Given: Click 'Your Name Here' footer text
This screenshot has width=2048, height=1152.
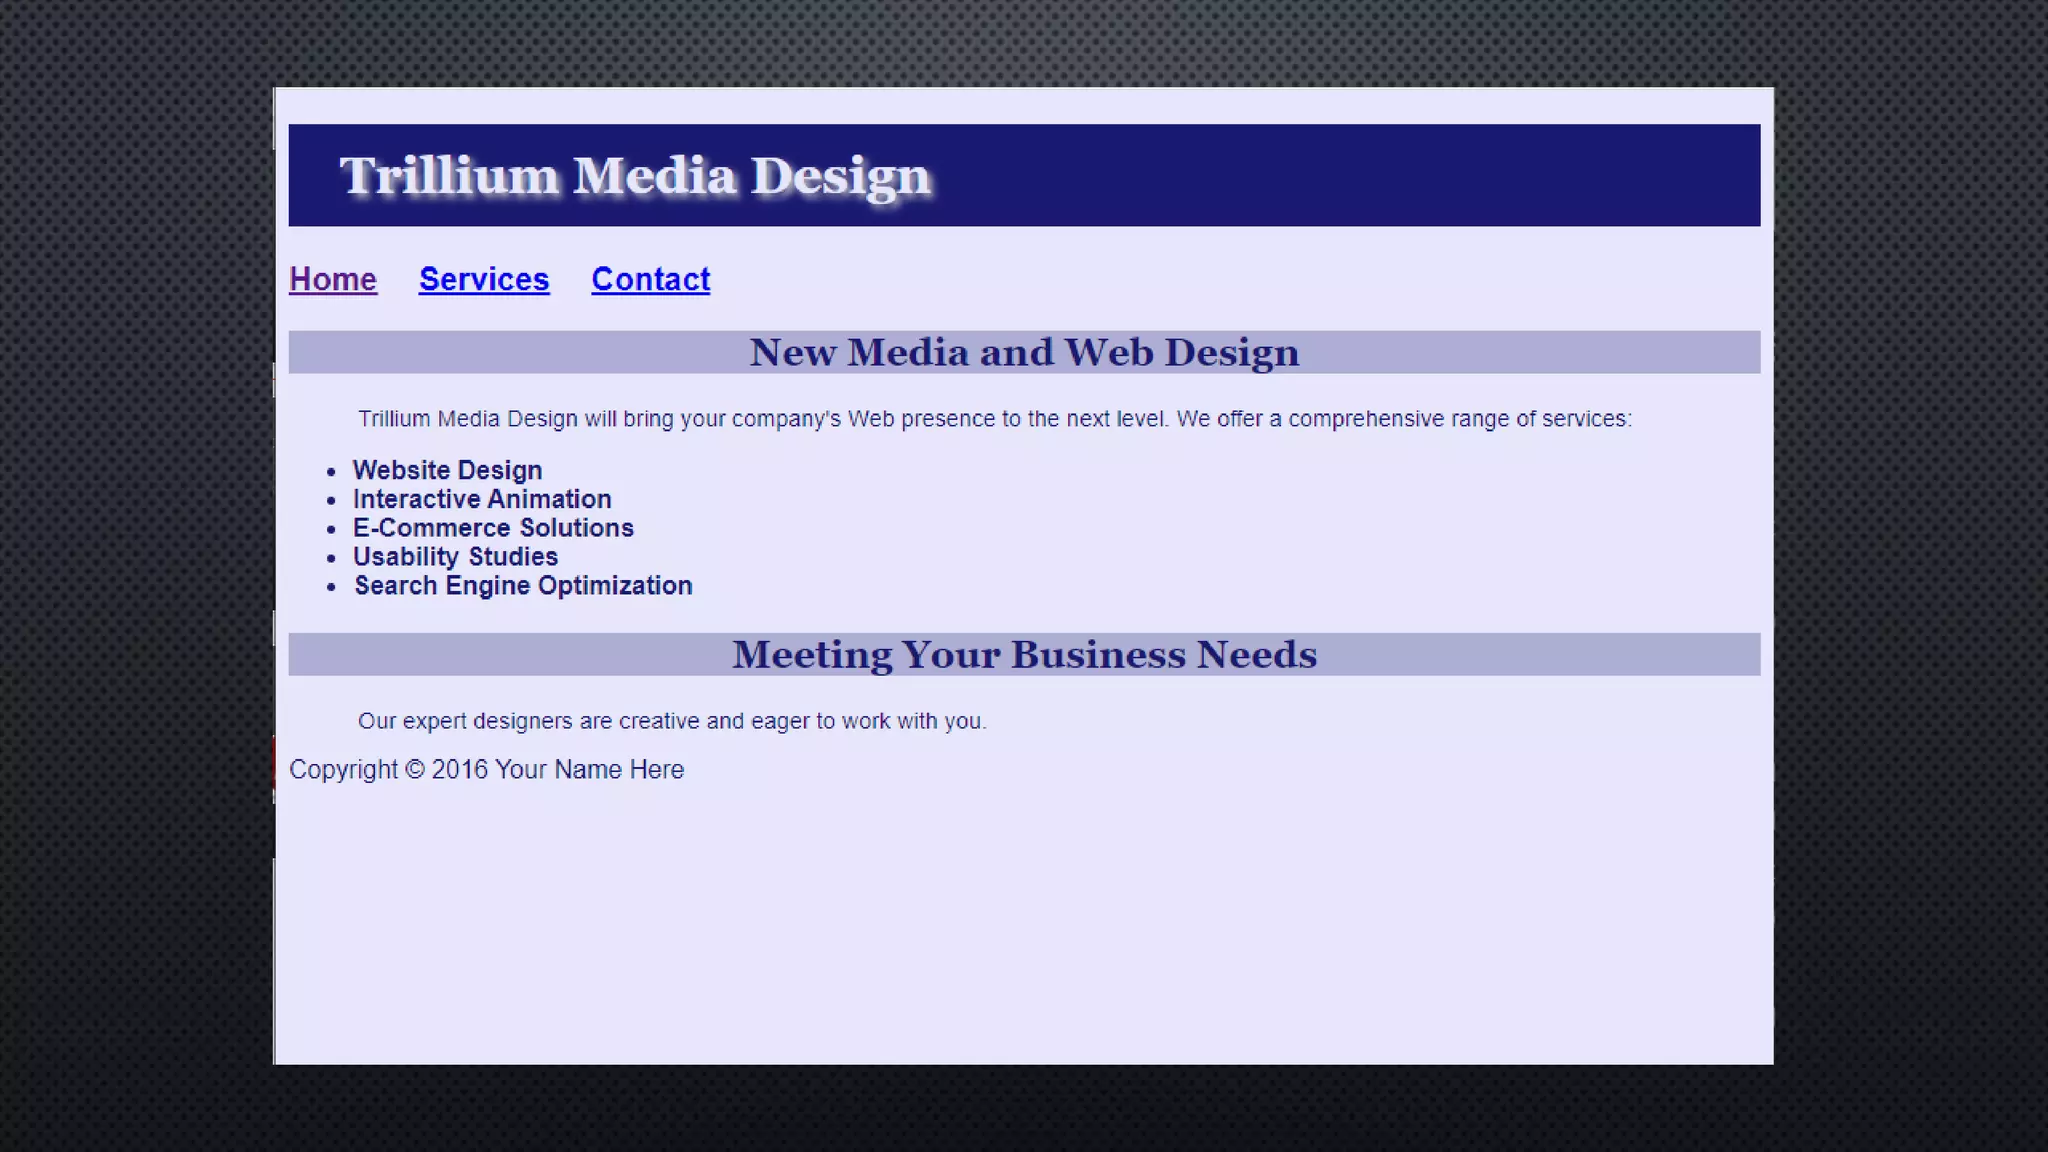Looking at the screenshot, I should (589, 770).
